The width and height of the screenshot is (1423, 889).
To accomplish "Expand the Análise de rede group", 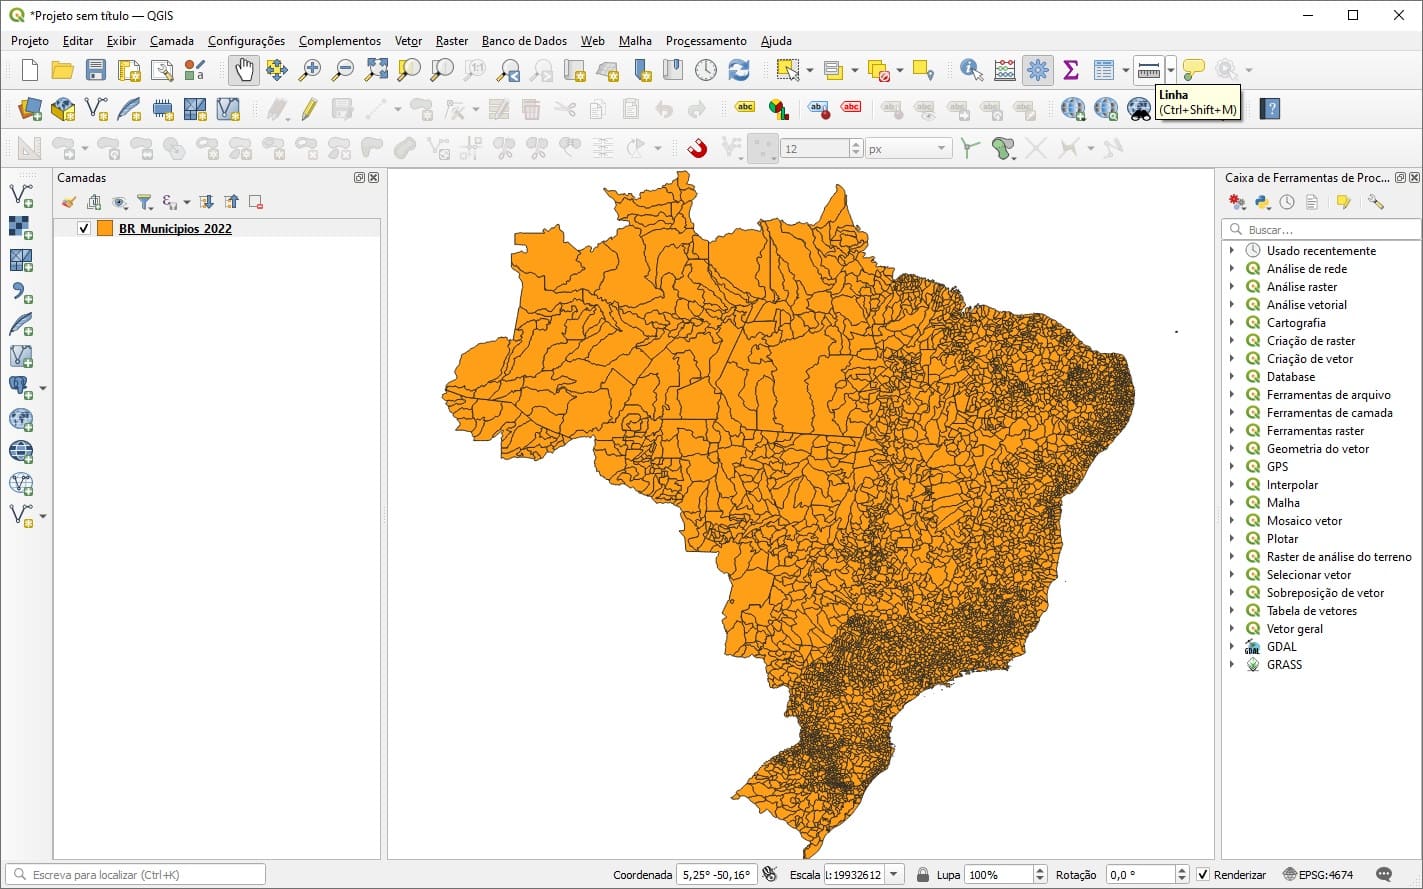I will (1232, 269).
